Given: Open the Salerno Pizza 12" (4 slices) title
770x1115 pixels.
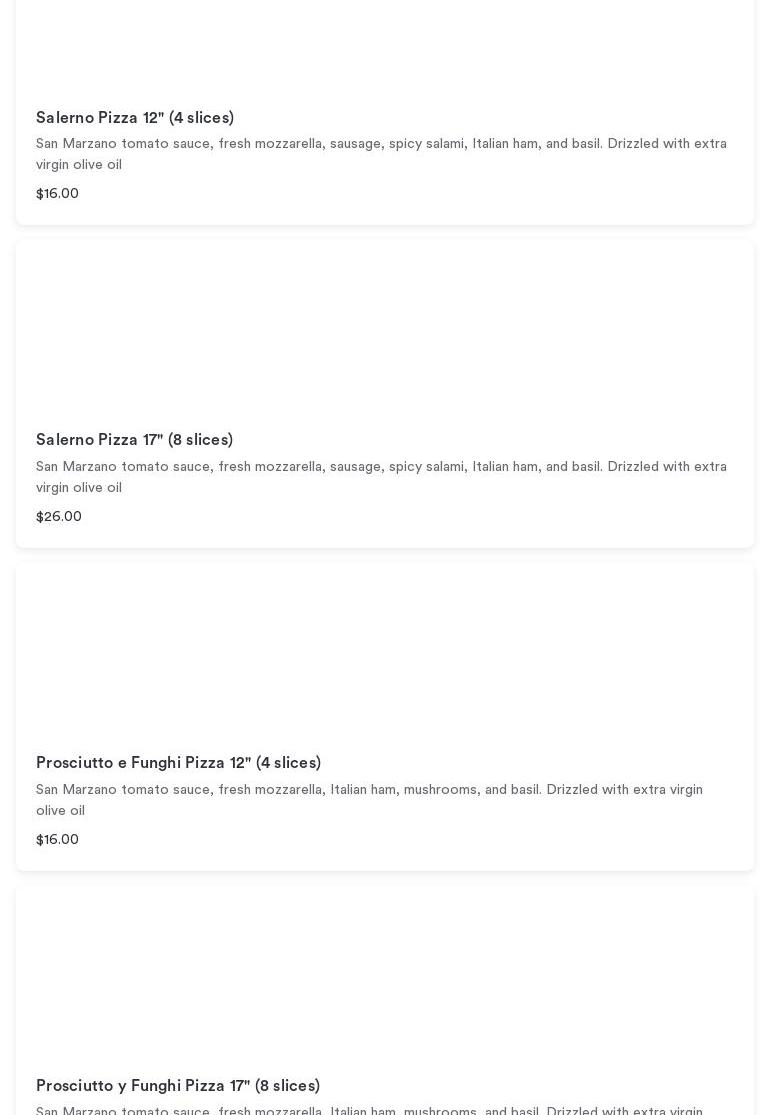Looking at the screenshot, I should (x=135, y=118).
